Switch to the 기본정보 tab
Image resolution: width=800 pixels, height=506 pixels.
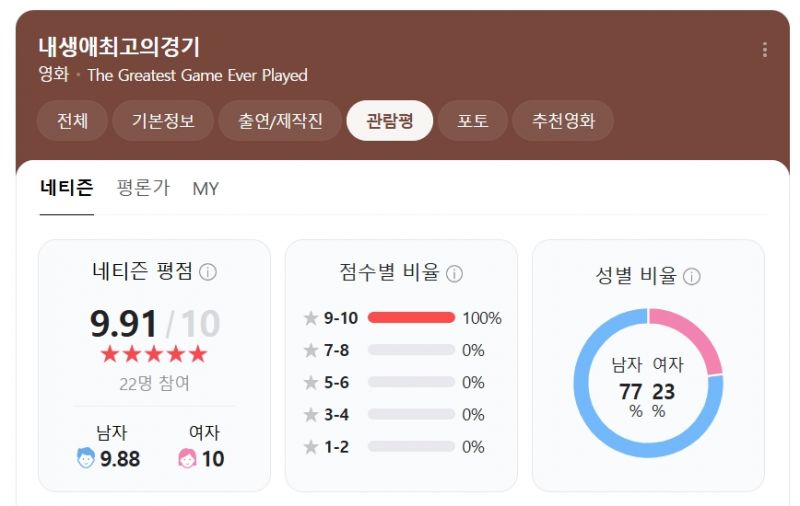point(163,121)
